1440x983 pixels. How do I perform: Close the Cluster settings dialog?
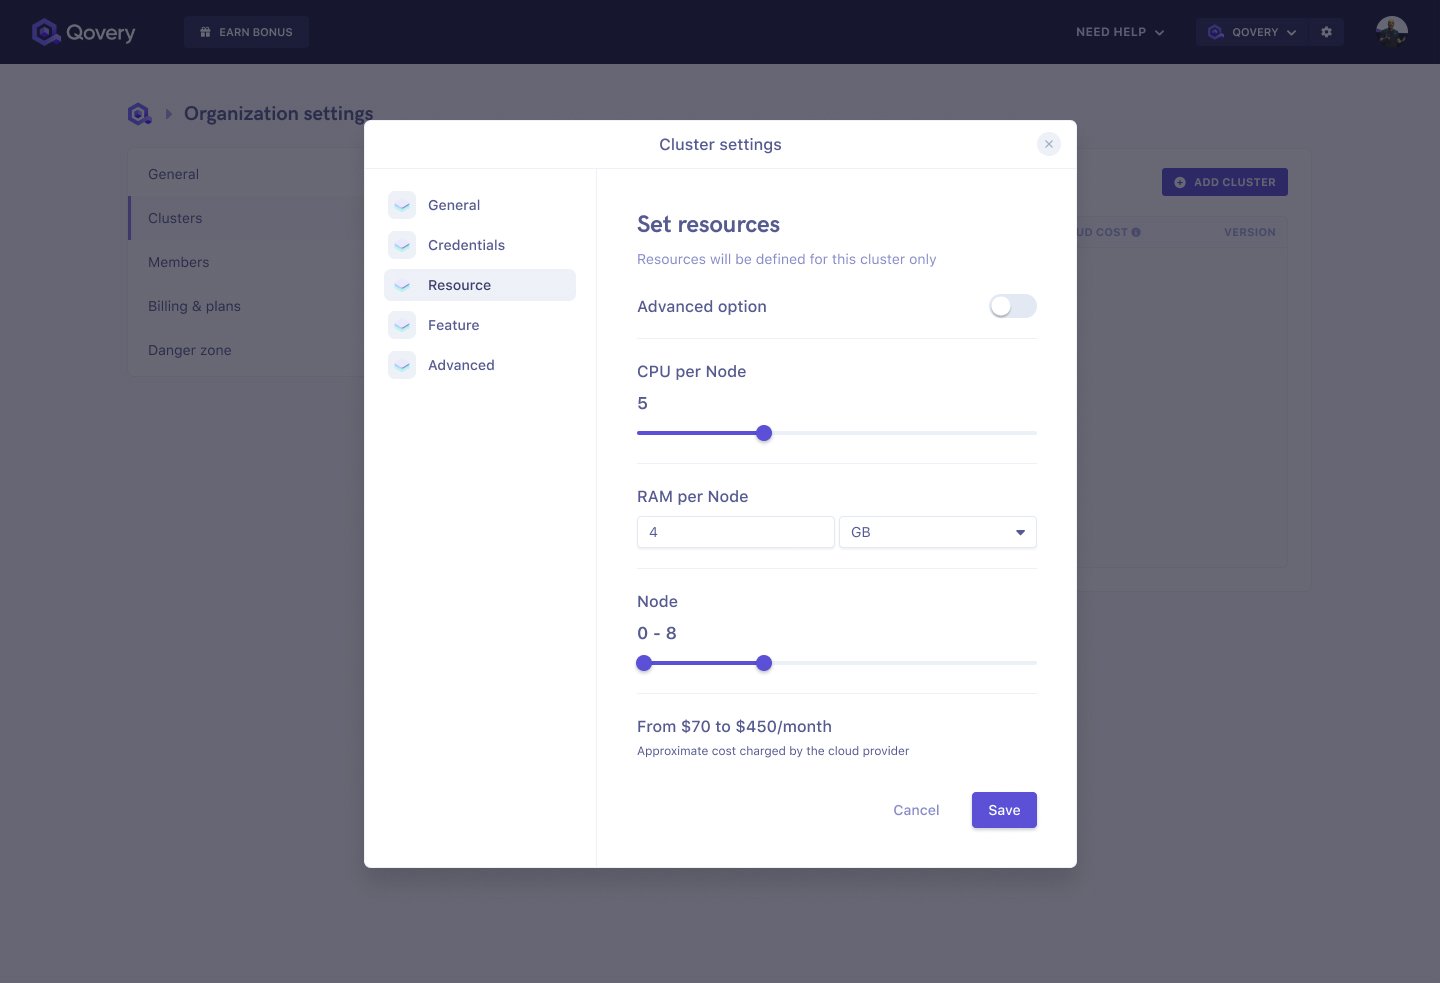click(x=1049, y=144)
